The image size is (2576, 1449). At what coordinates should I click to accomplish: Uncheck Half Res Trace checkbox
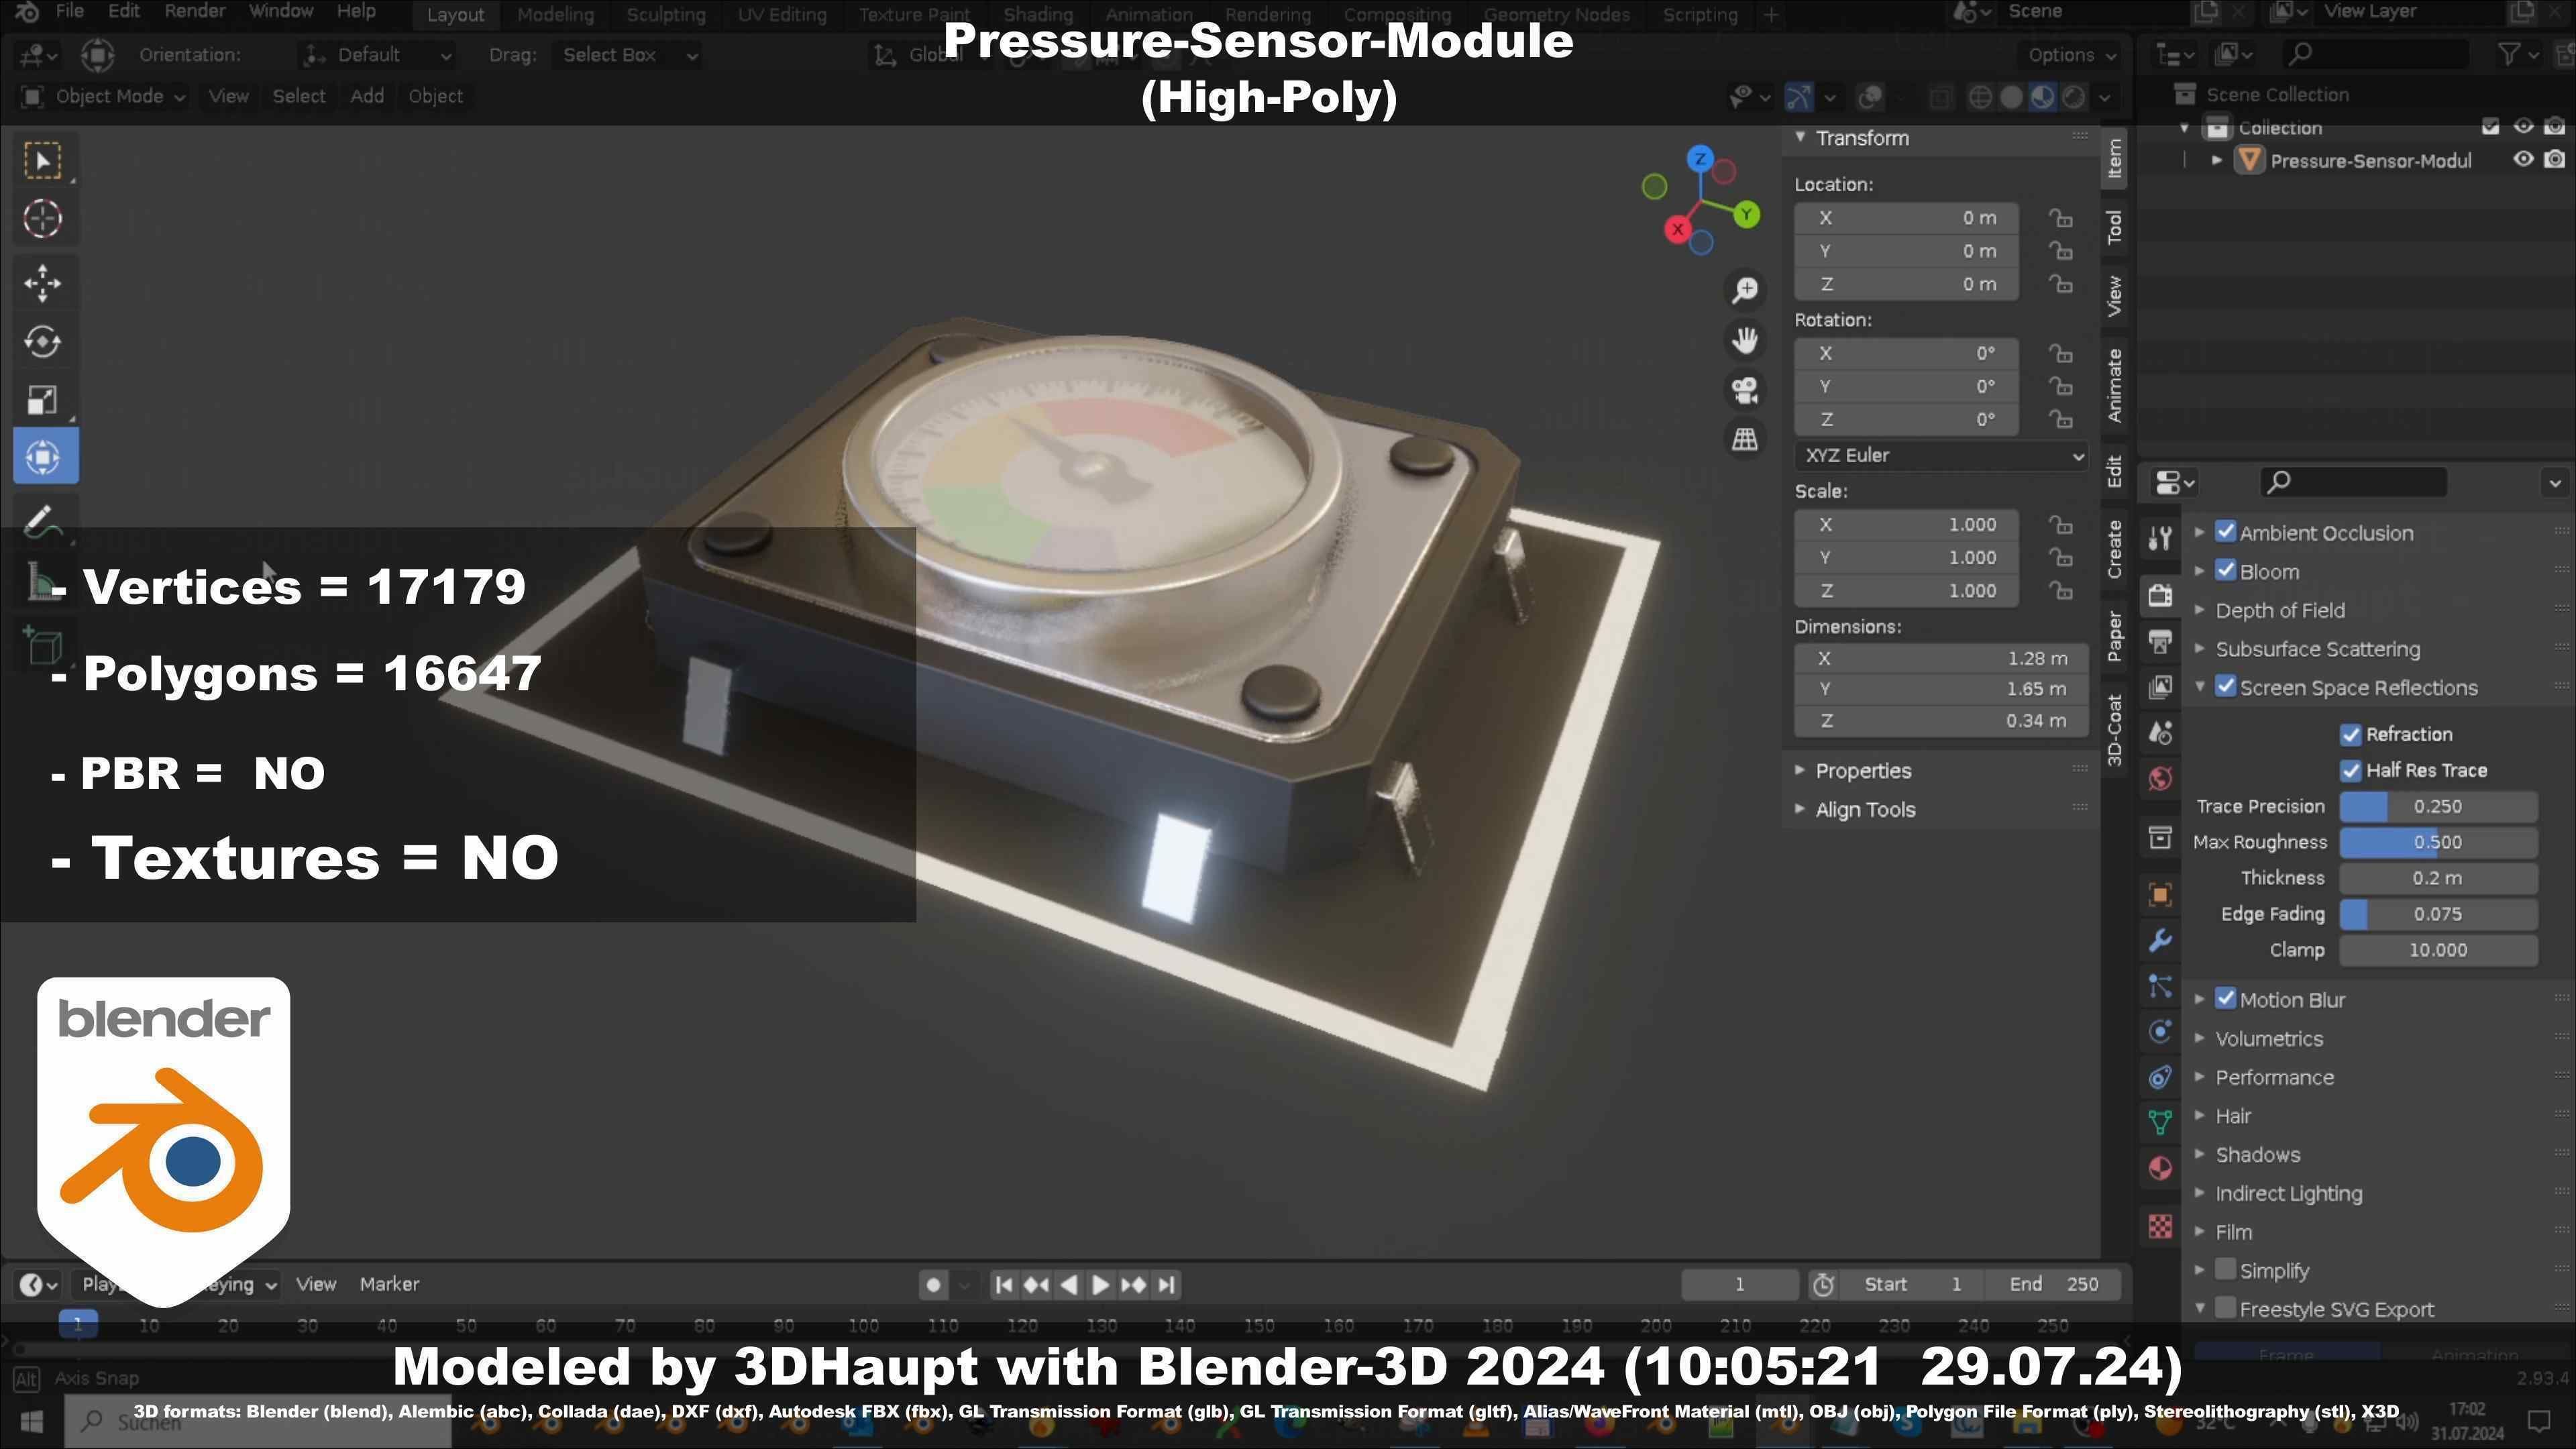(2351, 771)
